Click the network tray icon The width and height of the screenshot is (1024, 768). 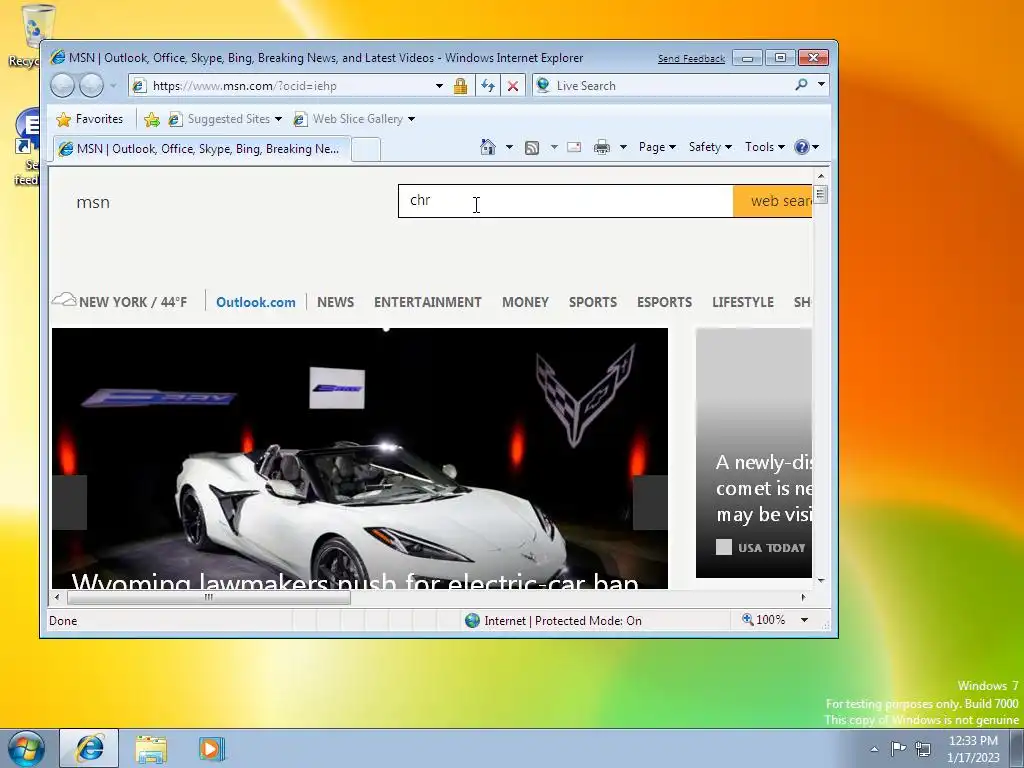(923, 748)
